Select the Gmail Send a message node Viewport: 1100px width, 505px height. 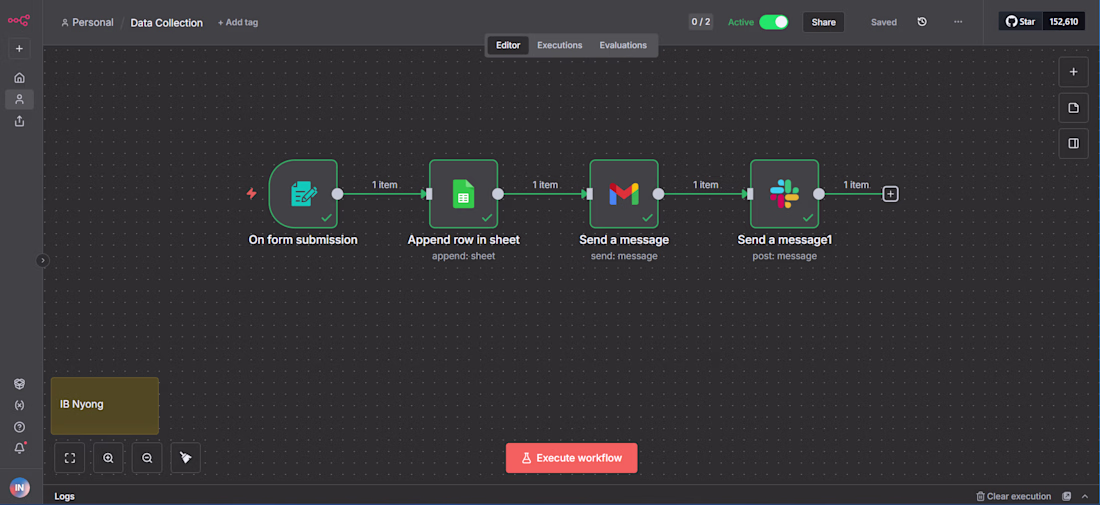tap(624, 194)
